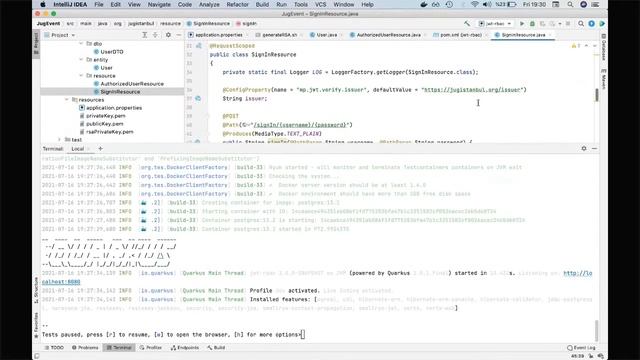
Task: Select publicKey.pem in project tree
Action: (x=104, y=124)
